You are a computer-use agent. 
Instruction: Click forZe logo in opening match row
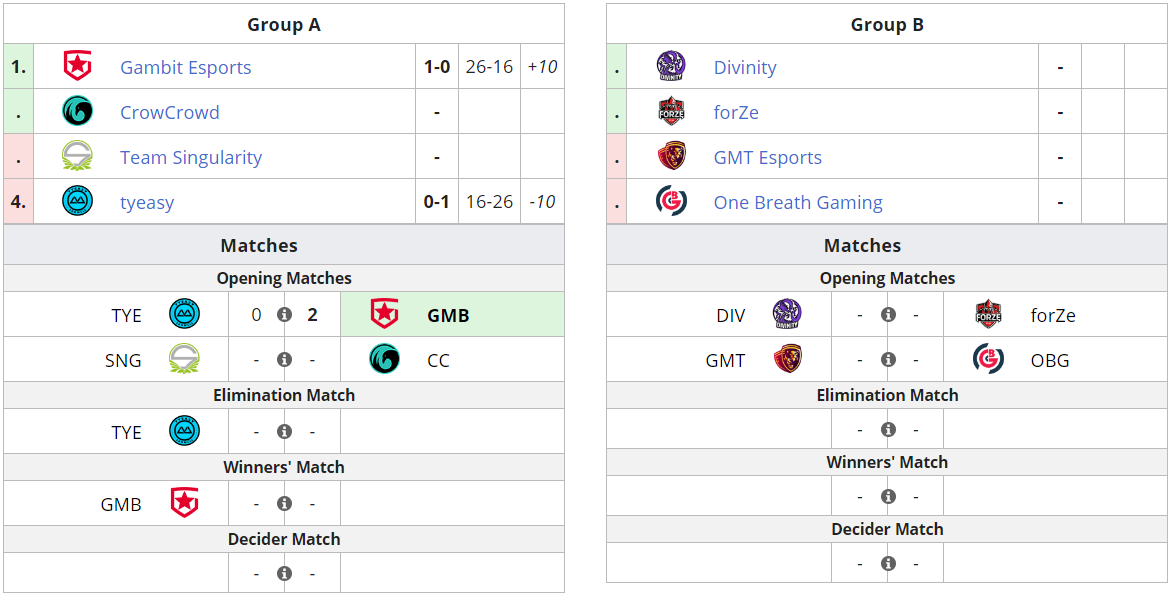point(988,315)
